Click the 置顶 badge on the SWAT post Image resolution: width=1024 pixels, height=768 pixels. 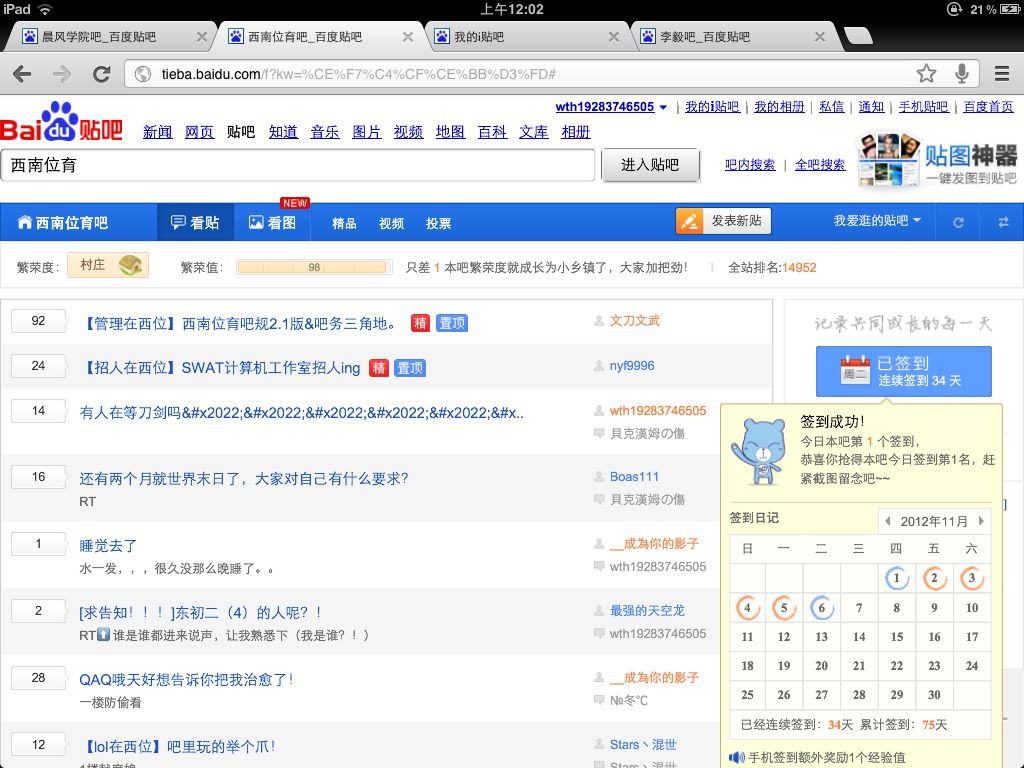[410, 368]
